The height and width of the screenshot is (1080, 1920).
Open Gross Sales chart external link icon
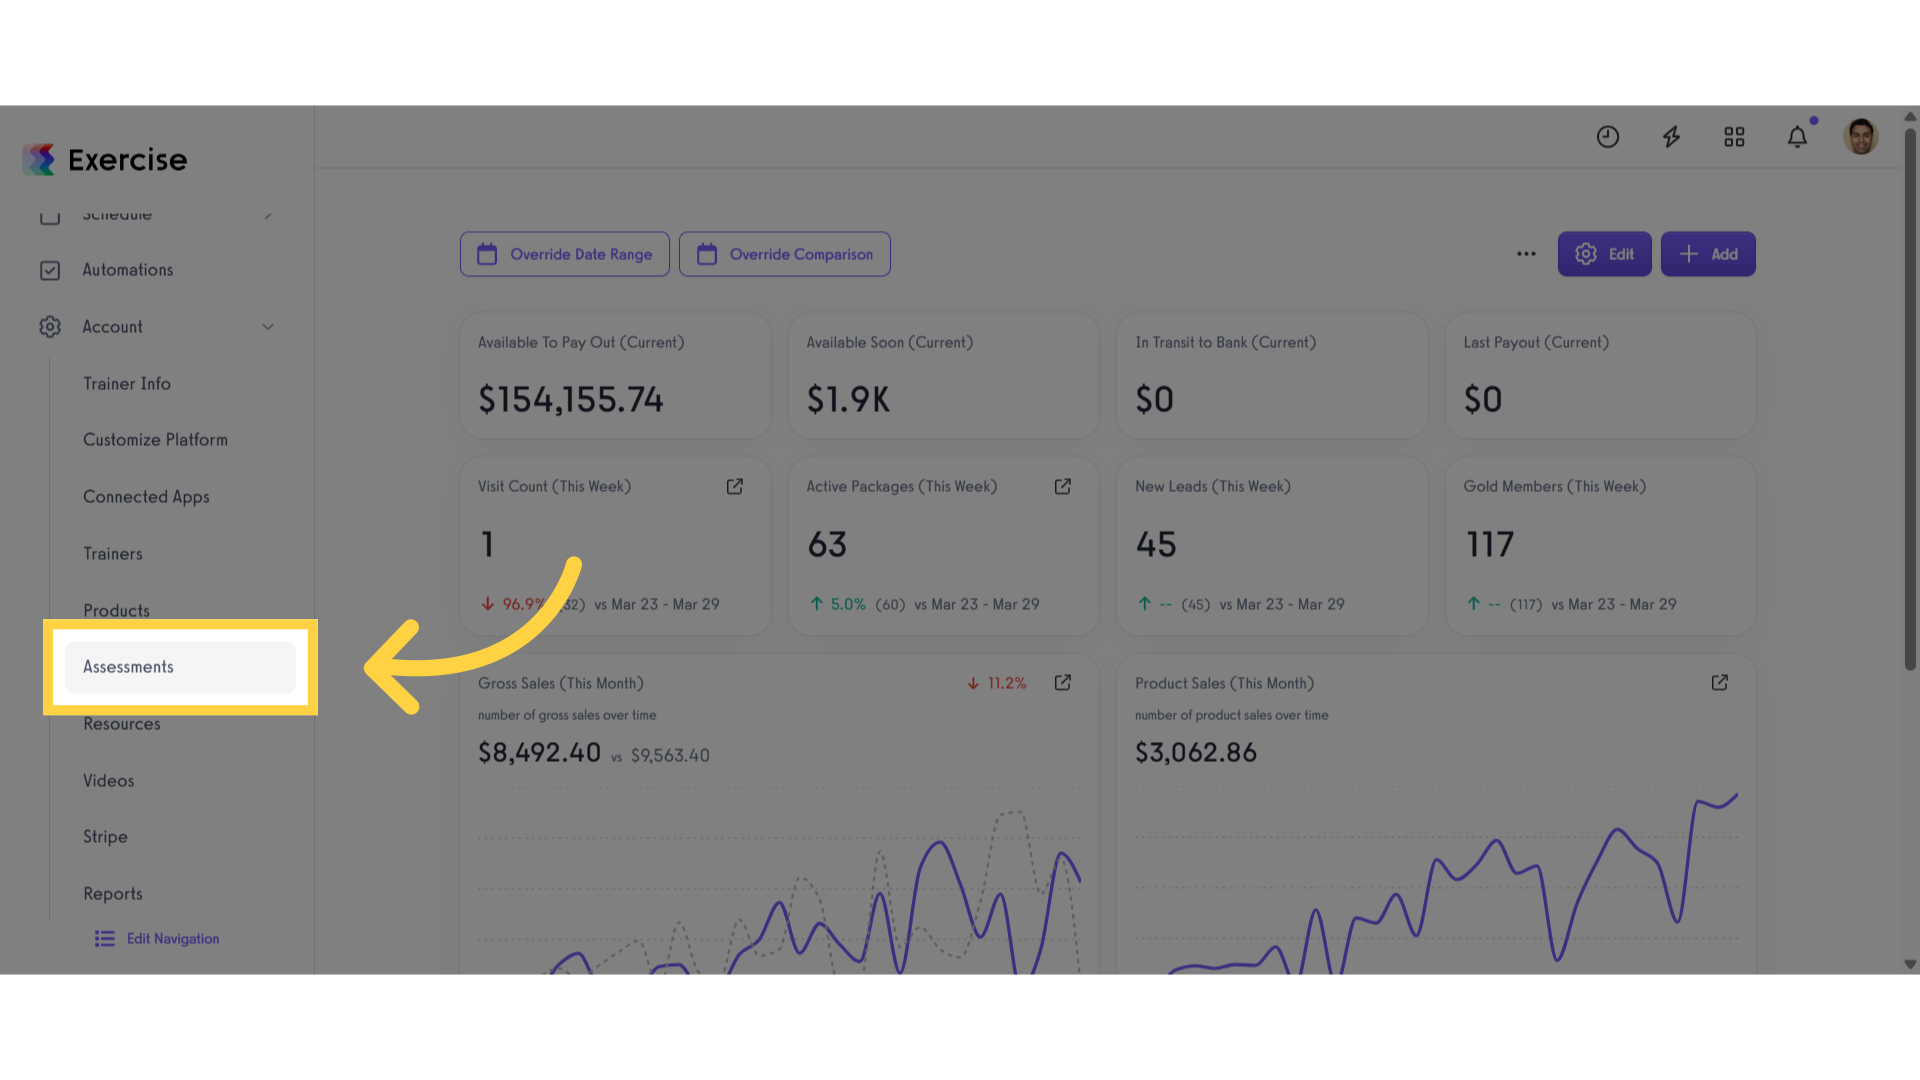(1063, 682)
